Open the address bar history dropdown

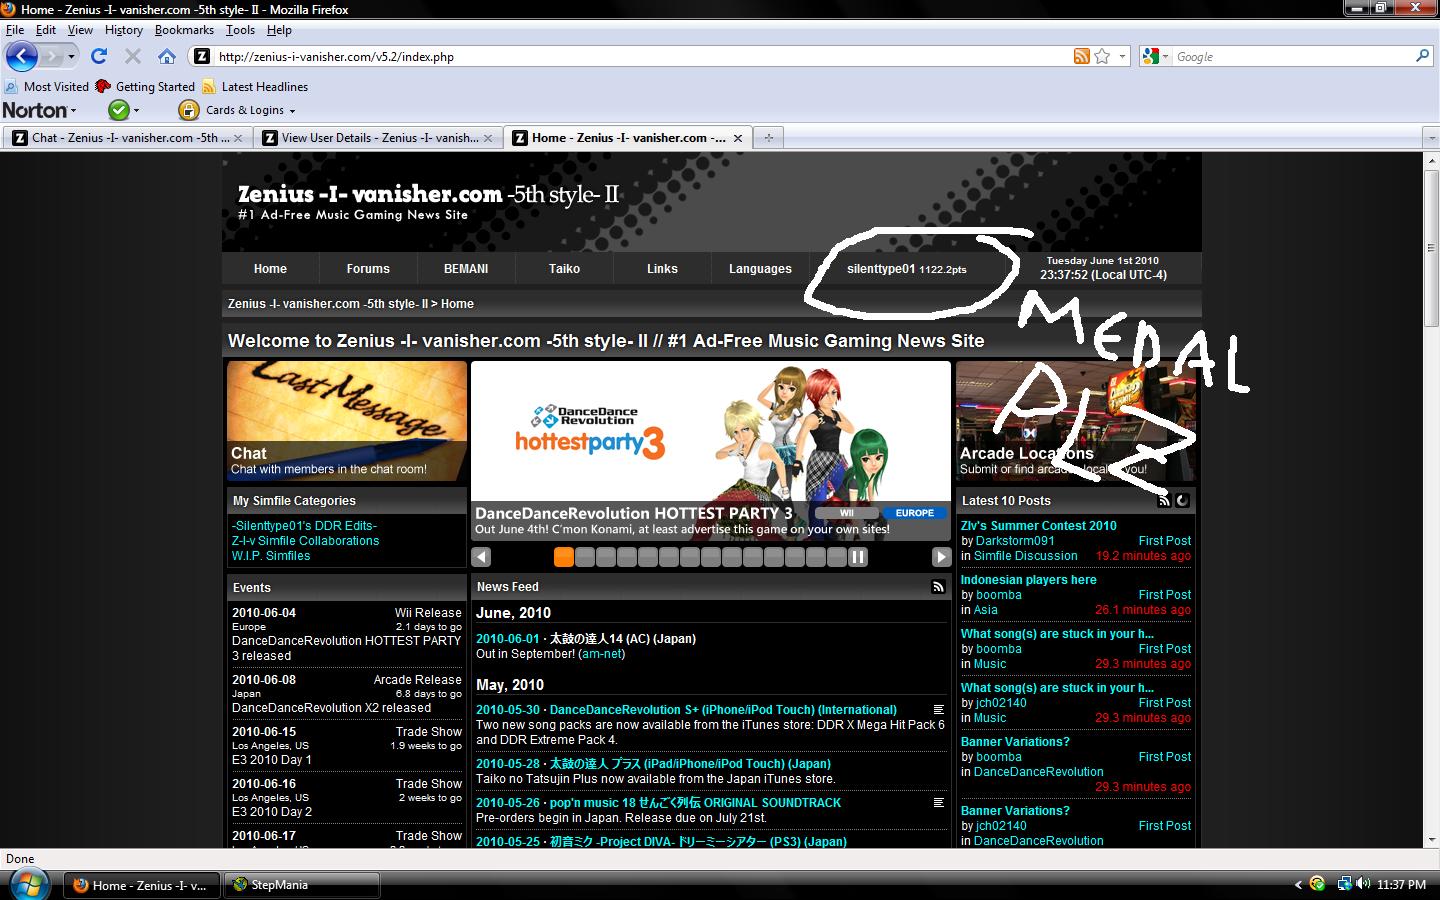pos(1122,57)
